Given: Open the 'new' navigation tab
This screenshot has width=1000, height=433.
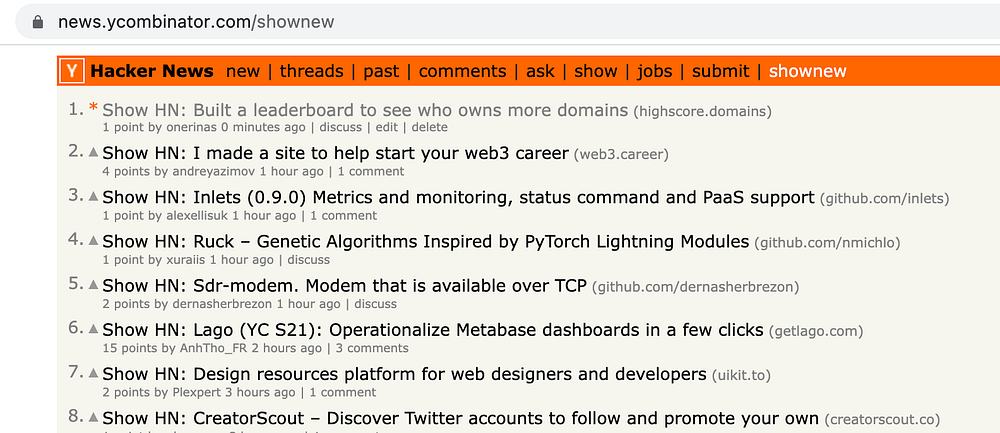Looking at the screenshot, I should coord(243,71).
